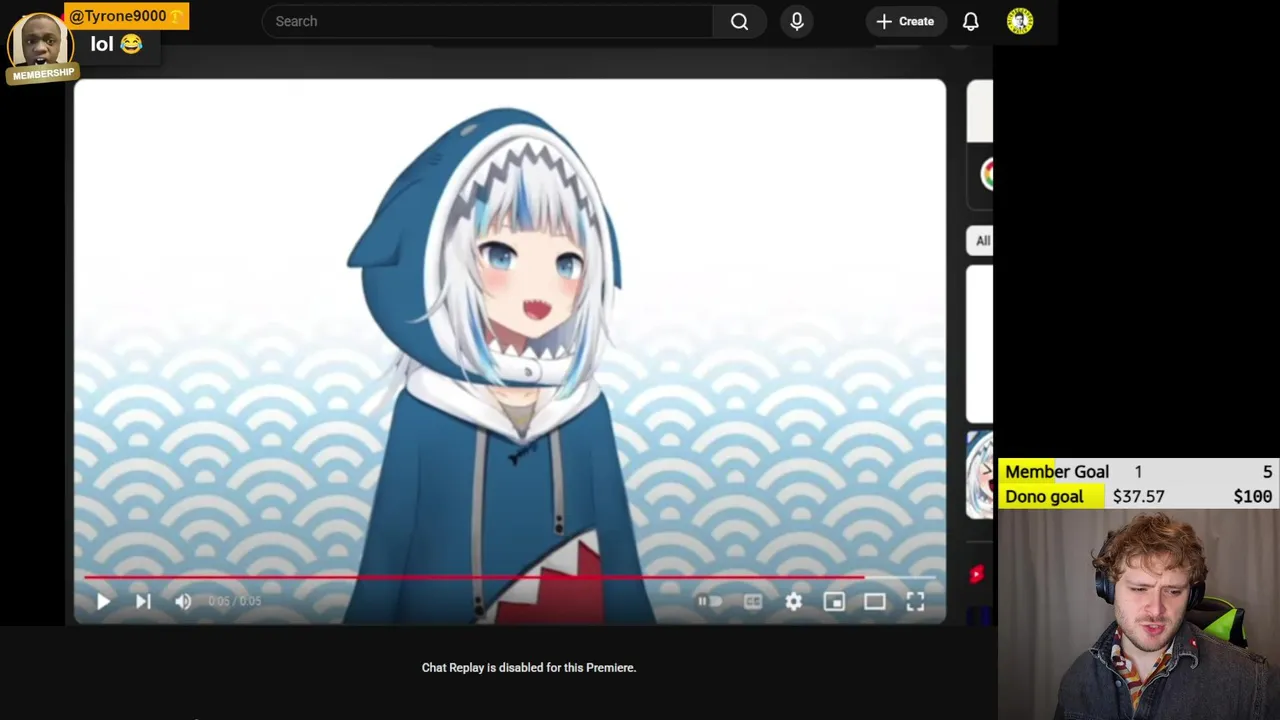Click into the Search input field
1280x720 pixels.
[x=487, y=21]
